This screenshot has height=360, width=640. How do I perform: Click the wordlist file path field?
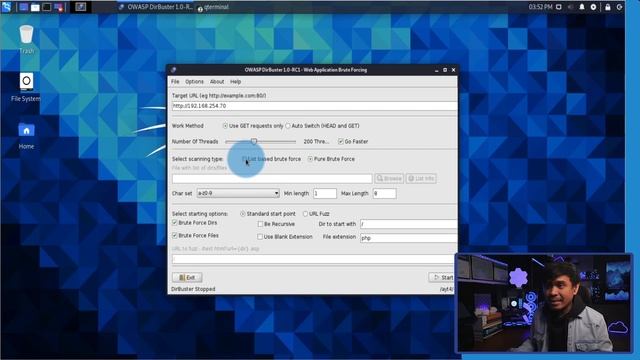point(272,178)
